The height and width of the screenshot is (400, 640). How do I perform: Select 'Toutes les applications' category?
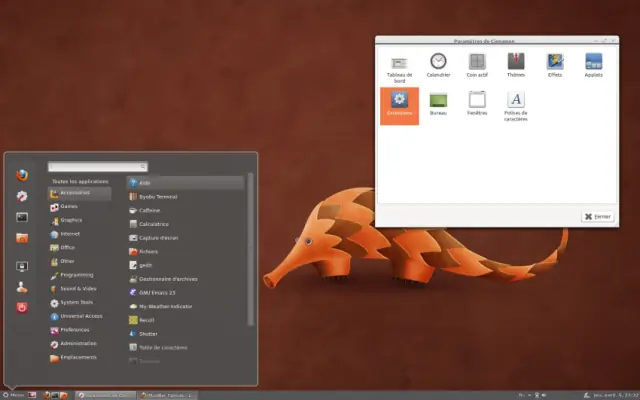pos(80,181)
